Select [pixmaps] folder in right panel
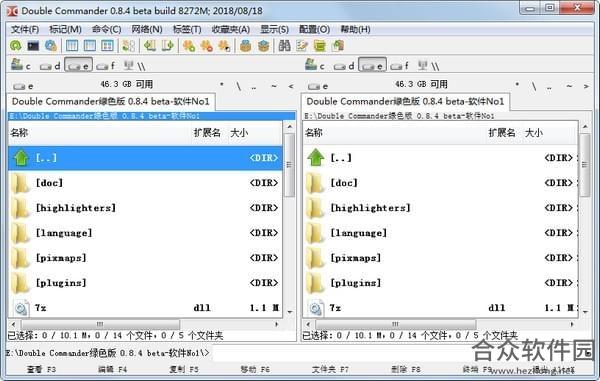This screenshot has width=600, height=381. [440, 258]
